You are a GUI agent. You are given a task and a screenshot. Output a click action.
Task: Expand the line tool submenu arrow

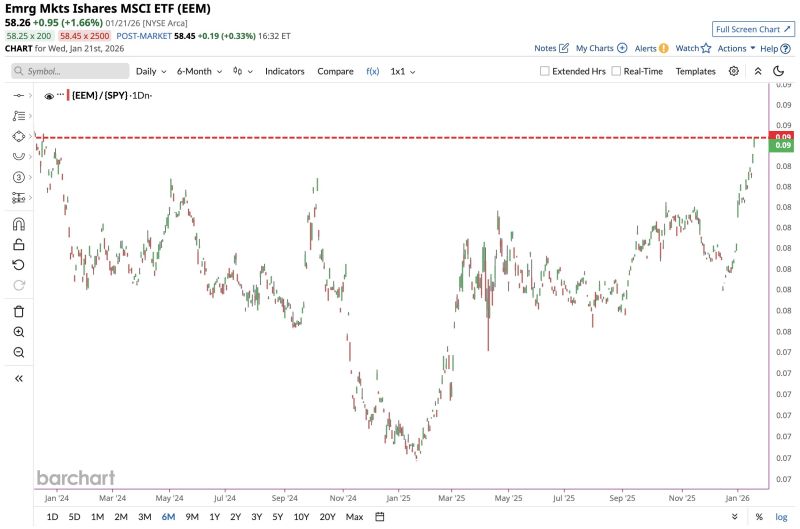click(31, 95)
